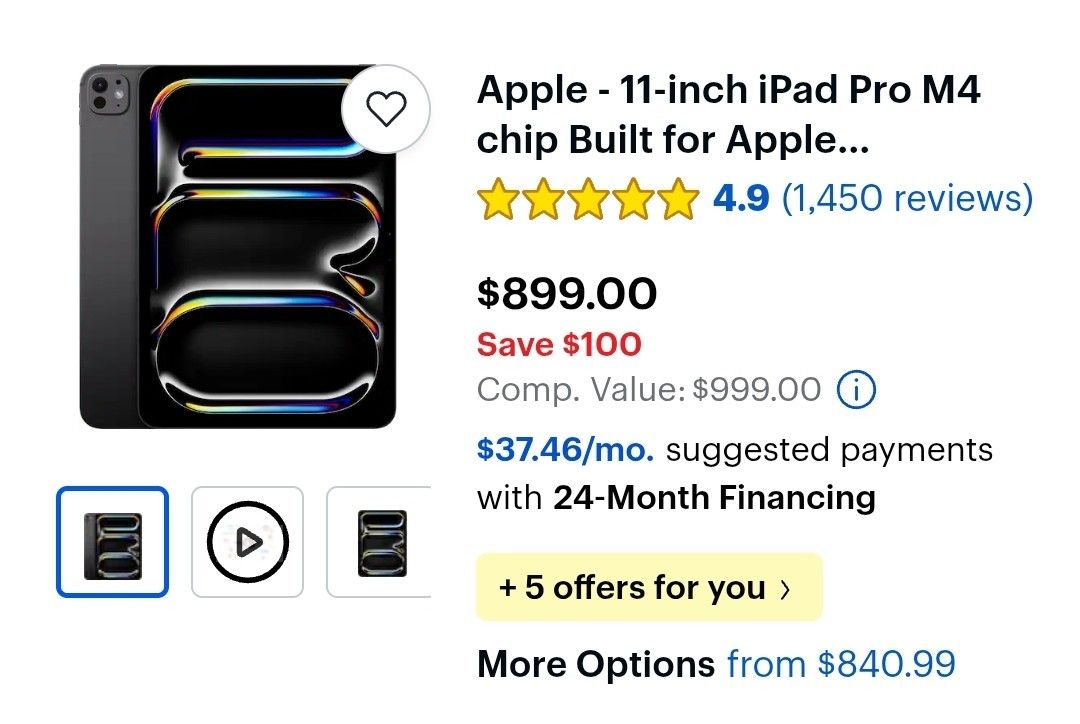The image size is (1080, 724).
Task: Open the Apple 11-inch iPad Pro title
Action: point(728,113)
